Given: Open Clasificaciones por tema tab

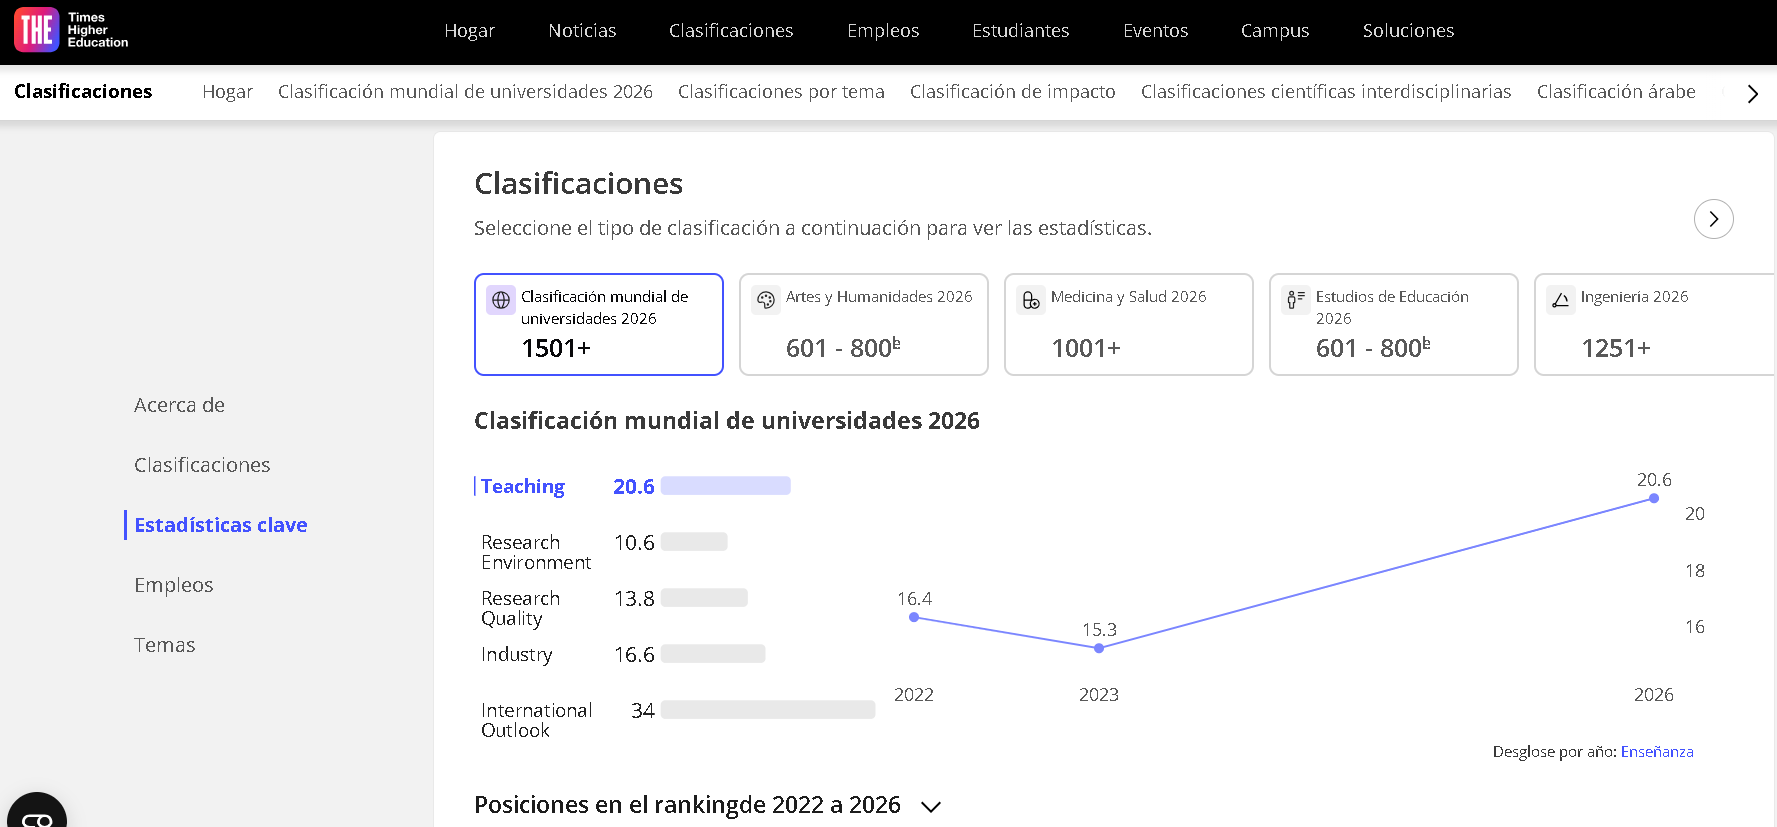Looking at the screenshot, I should coord(781,92).
